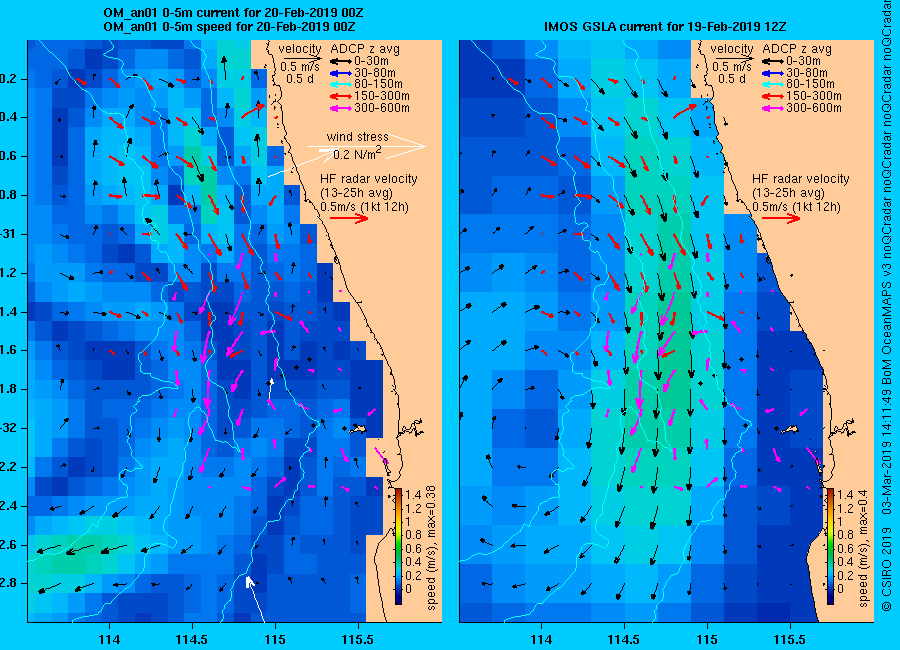Click 'HF radar velocity' label in IMOS GSLA map
The height and width of the screenshot is (650, 900).
[x=801, y=179]
